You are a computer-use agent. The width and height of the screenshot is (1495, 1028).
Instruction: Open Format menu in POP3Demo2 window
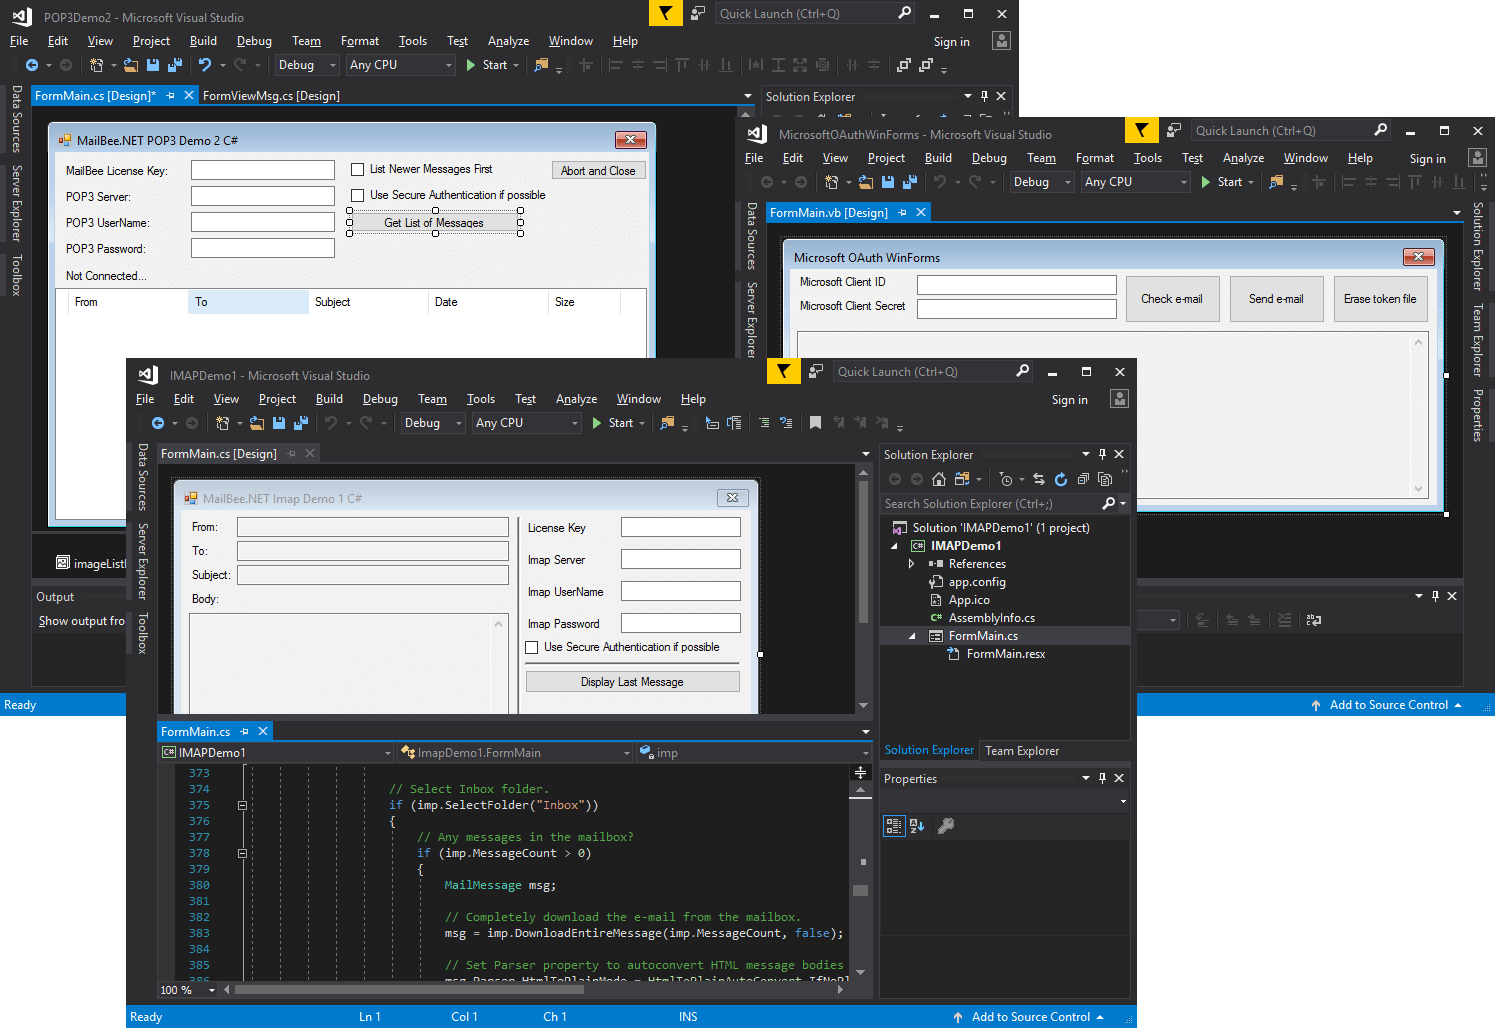click(360, 41)
